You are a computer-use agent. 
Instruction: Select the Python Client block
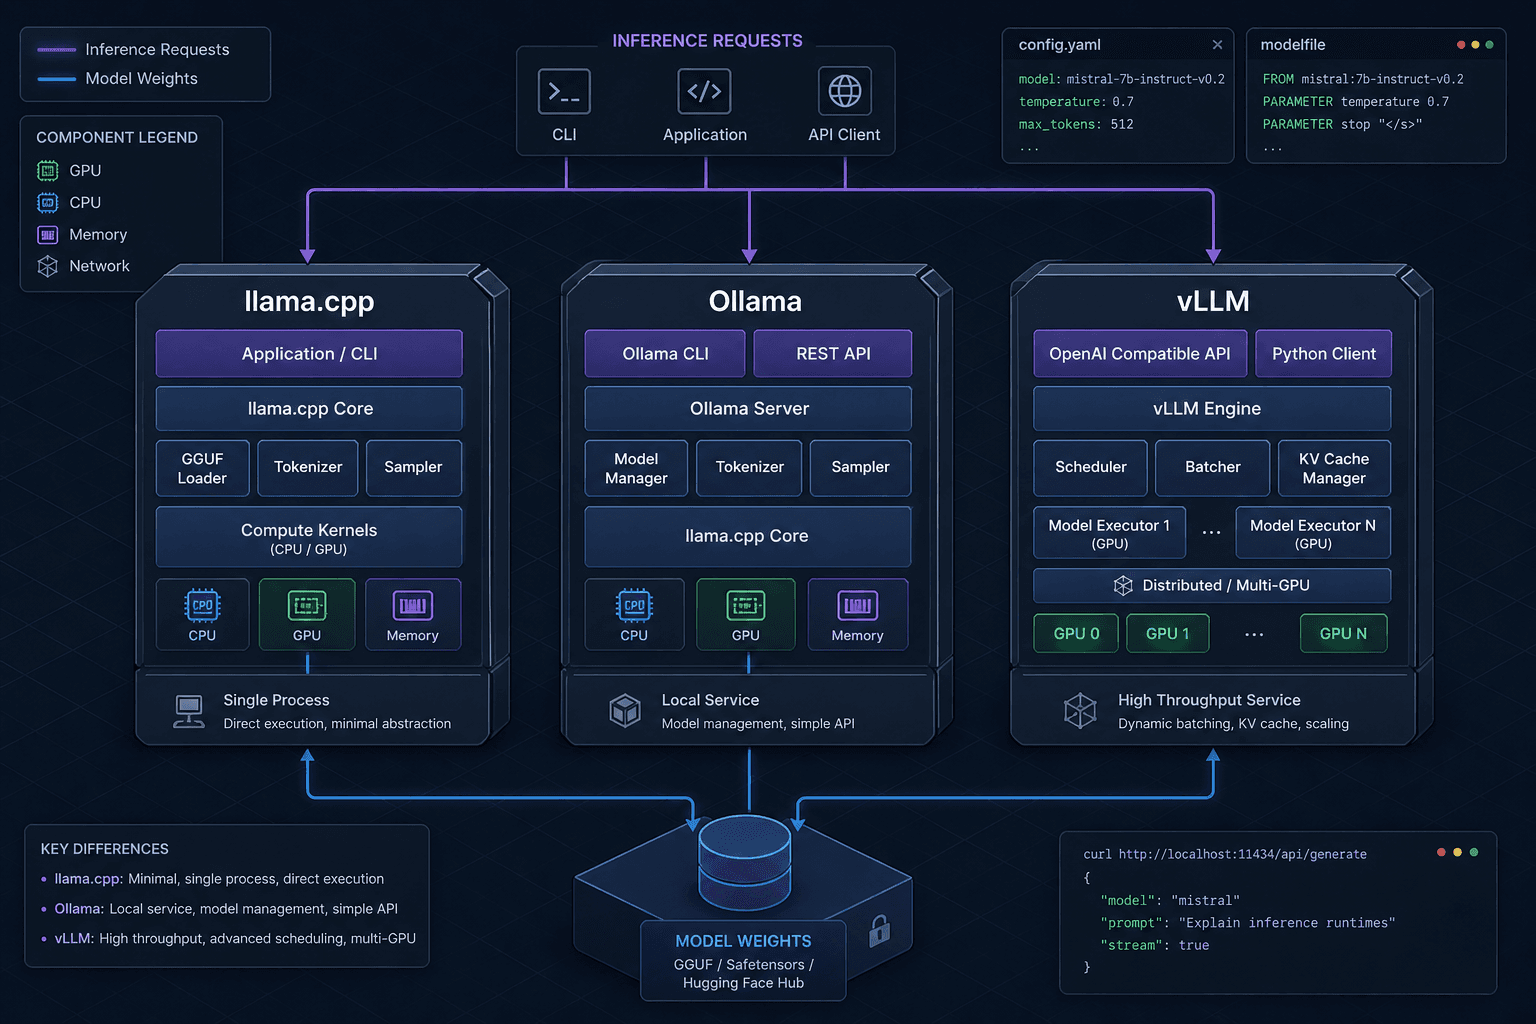1324,354
